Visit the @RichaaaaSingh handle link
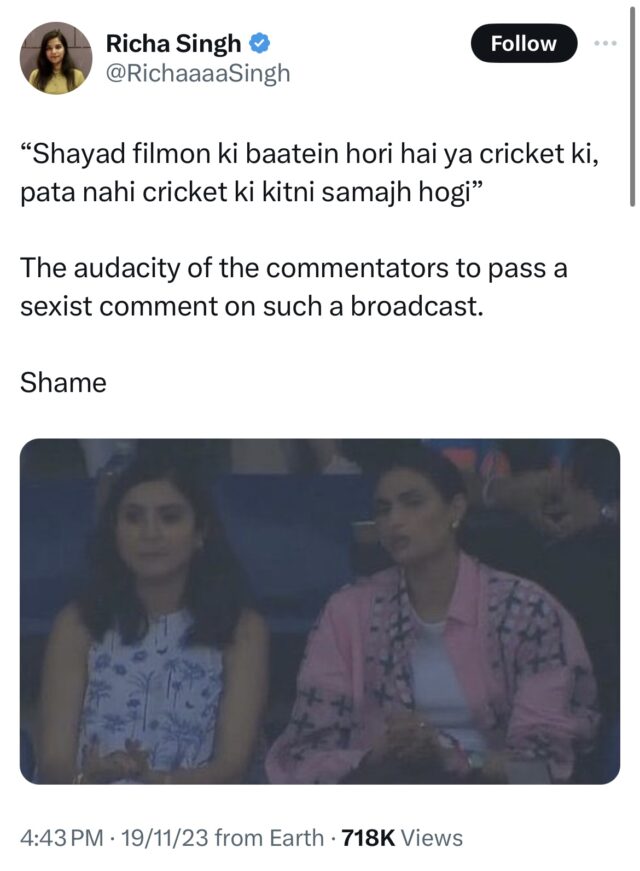The height and width of the screenshot is (871, 640). point(198,72)
